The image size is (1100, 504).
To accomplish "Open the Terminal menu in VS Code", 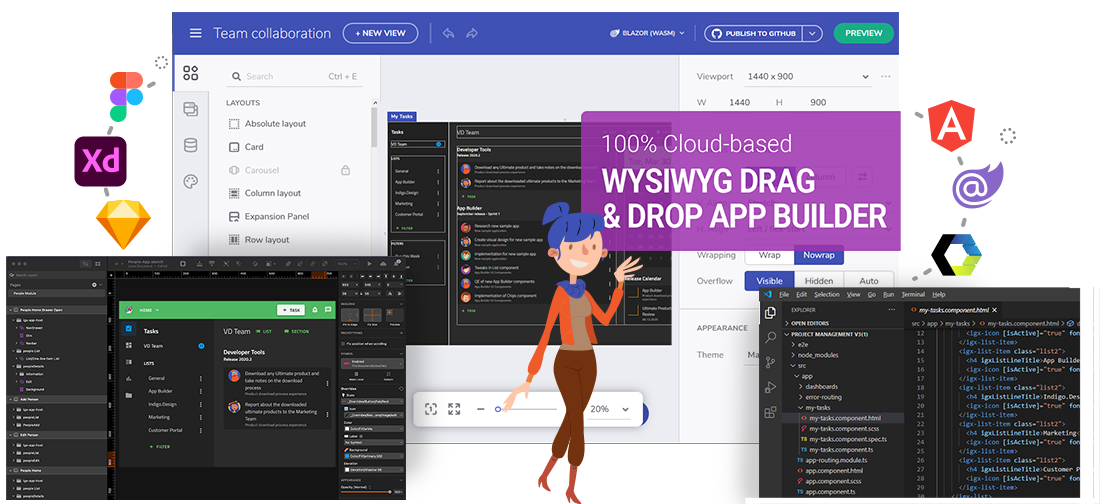I will 912,295.
